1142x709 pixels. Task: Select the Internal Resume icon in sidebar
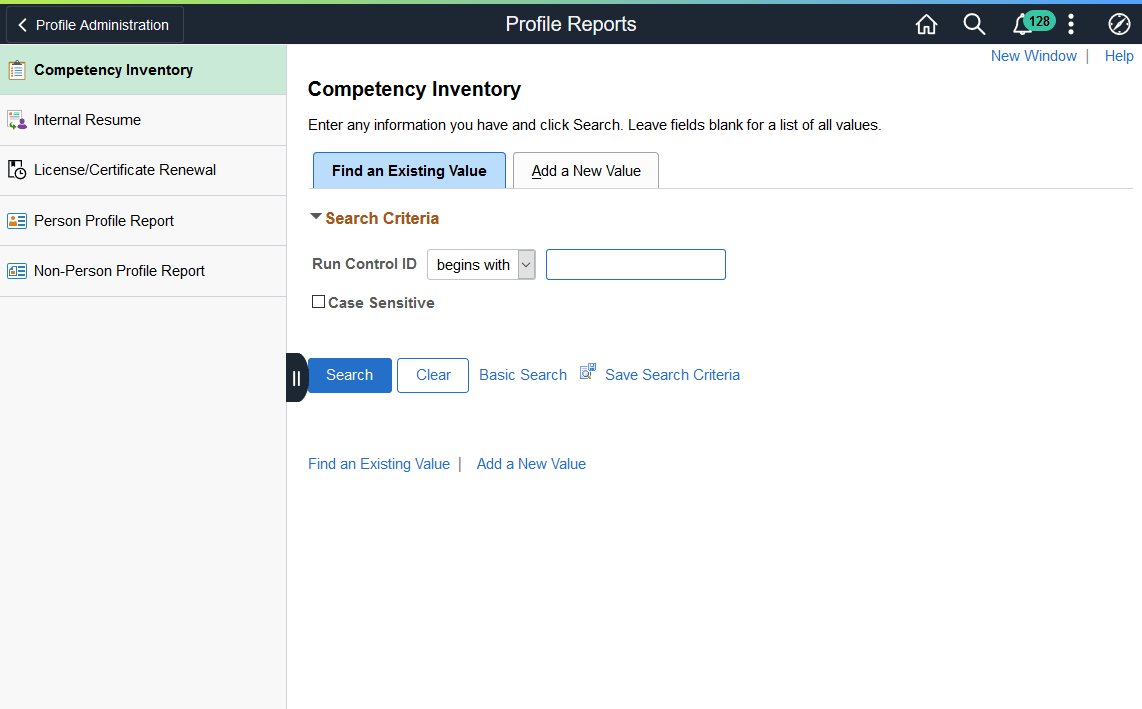point(17,119)
